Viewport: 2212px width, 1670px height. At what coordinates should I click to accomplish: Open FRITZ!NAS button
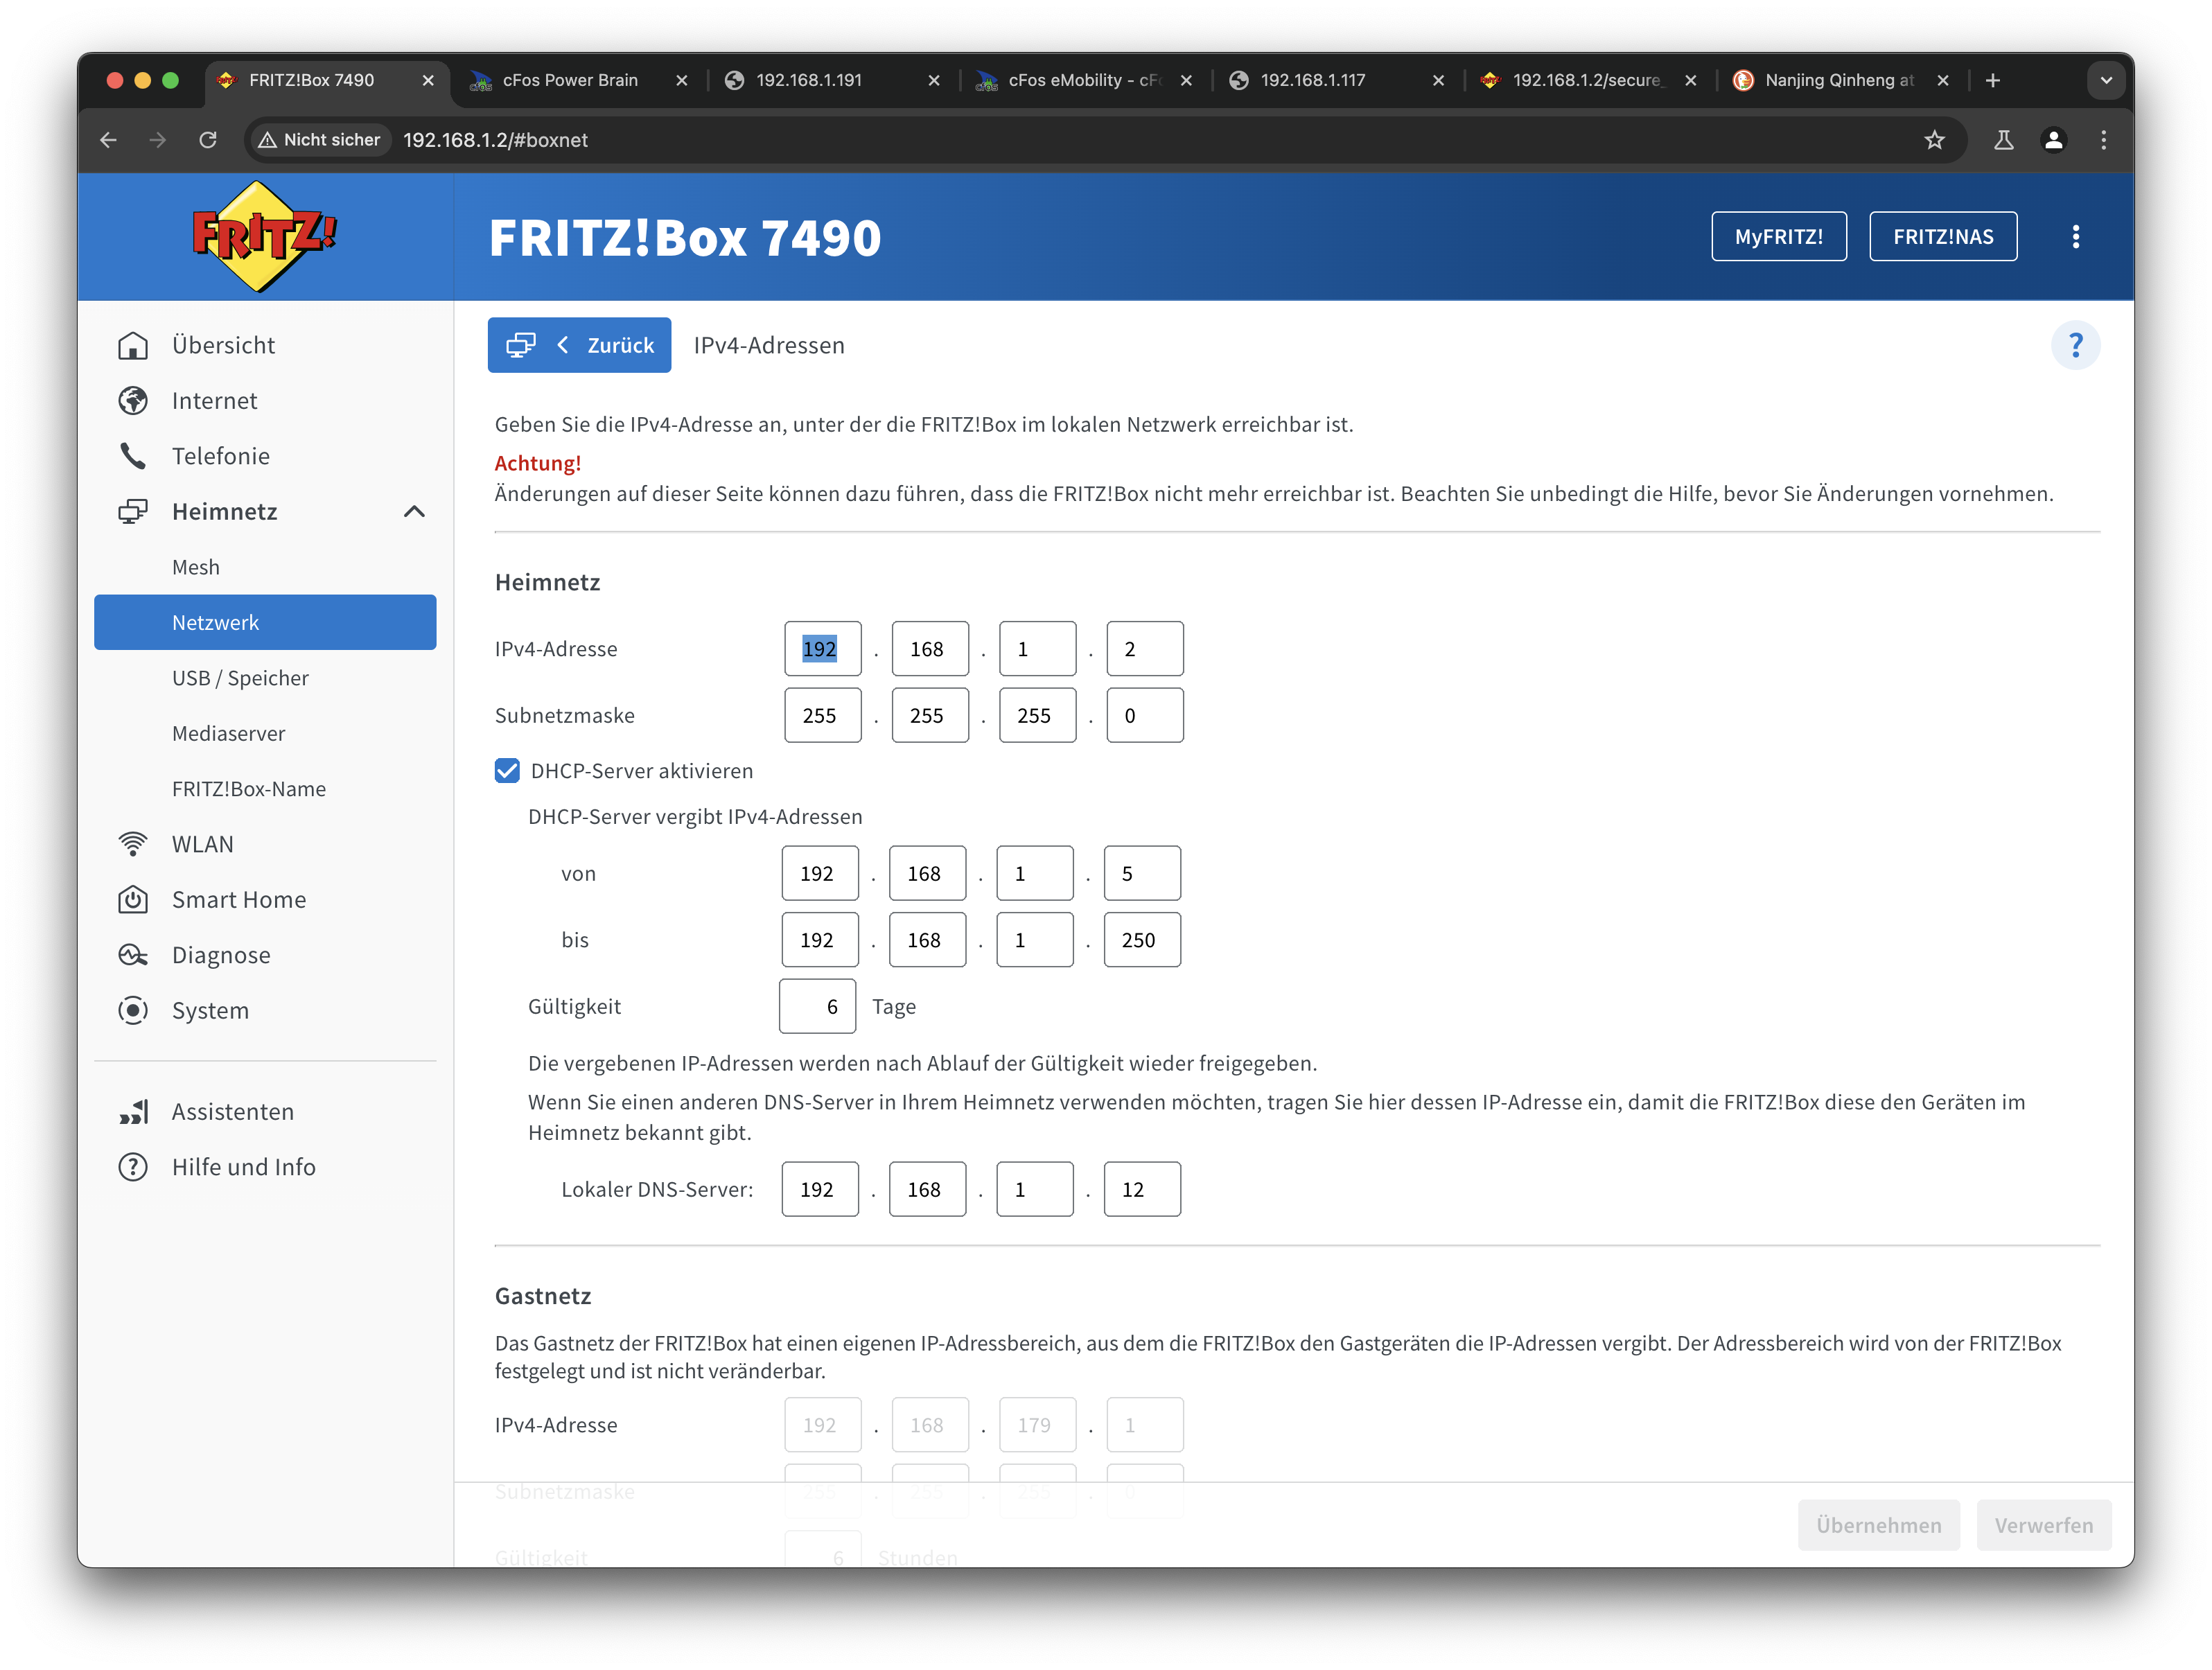pyautogui.click(x=1942, y=237)
